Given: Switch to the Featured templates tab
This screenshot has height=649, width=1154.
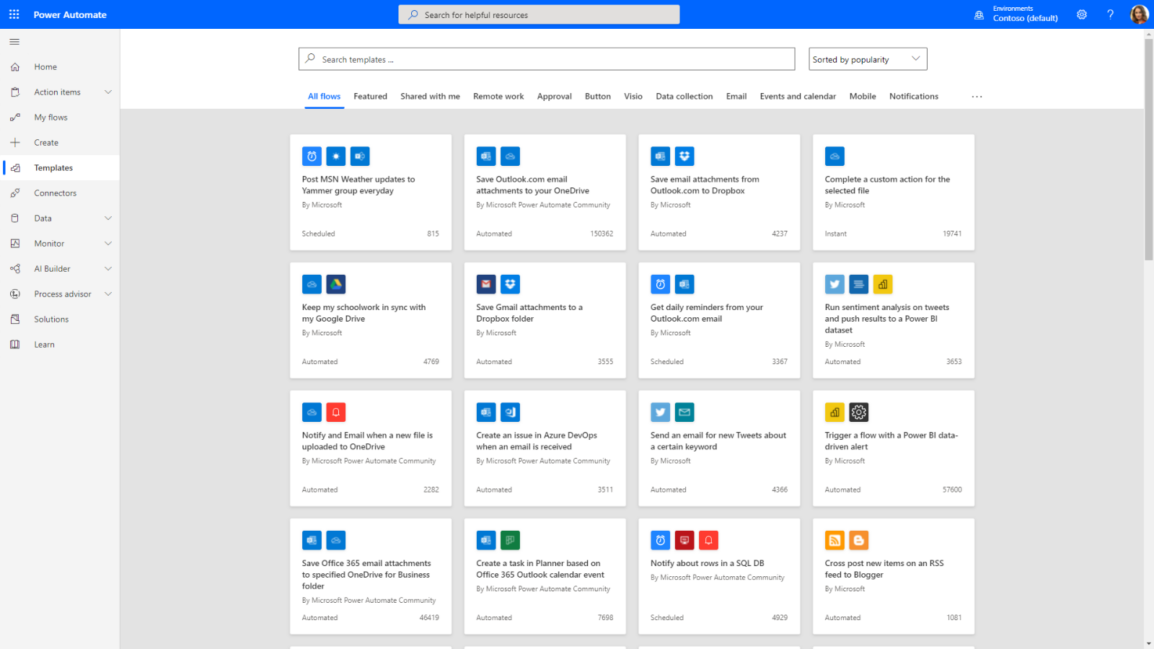Looking at the screenshot, I should tap(370, 96).
